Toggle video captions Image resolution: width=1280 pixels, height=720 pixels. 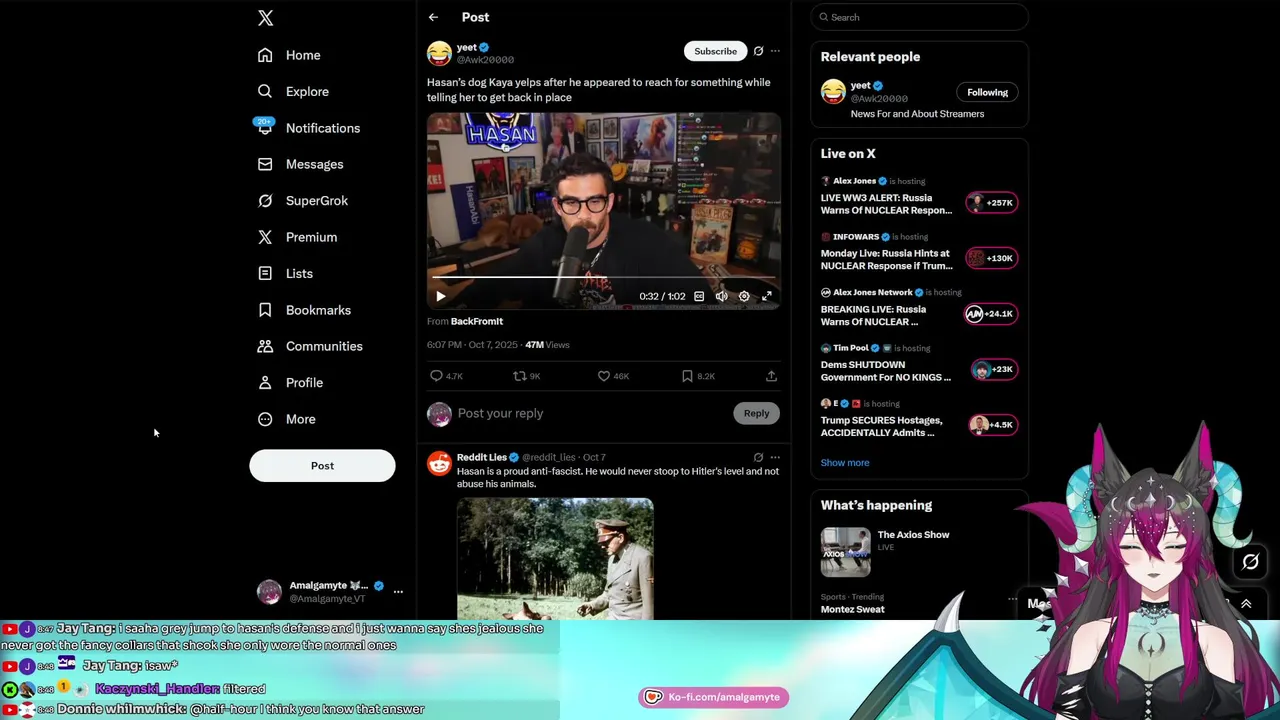click(x=699, y=296)
